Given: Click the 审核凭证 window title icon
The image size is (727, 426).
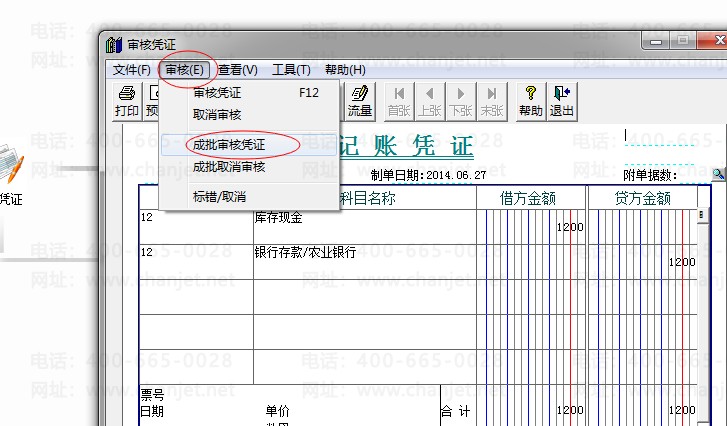Looking at the screenshot, I should pos(114,45).
